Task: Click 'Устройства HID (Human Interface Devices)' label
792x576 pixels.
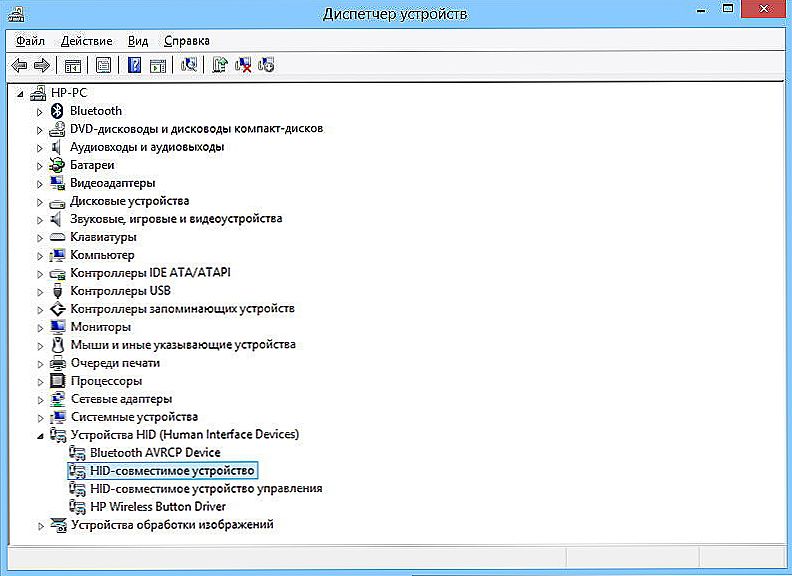Action: click(x=185, y=435)
